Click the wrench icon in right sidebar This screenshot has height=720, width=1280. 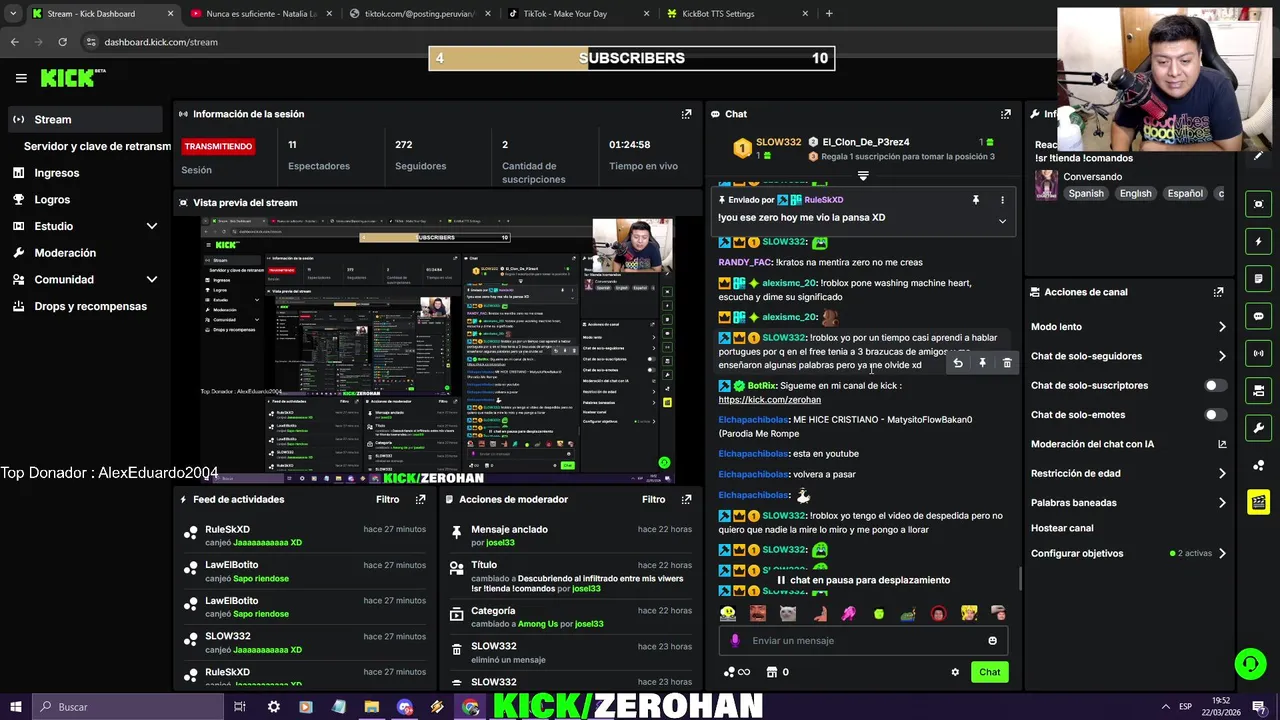tap(1258, 428)
